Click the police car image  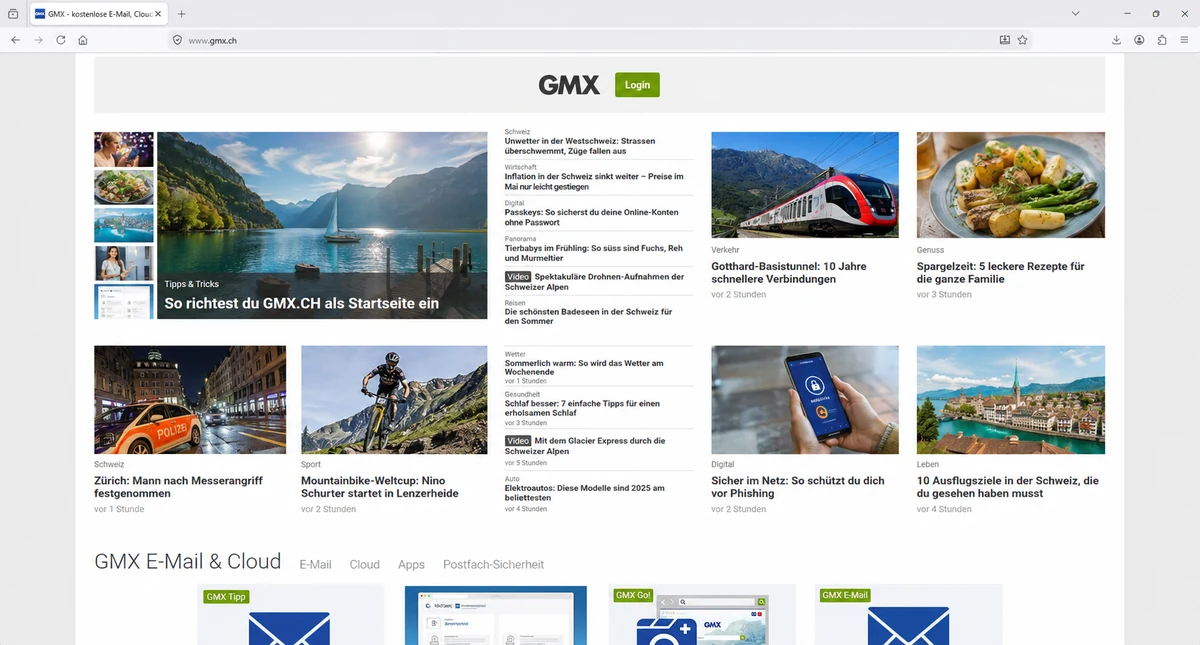pyautogui.click(x=190, y=400)
